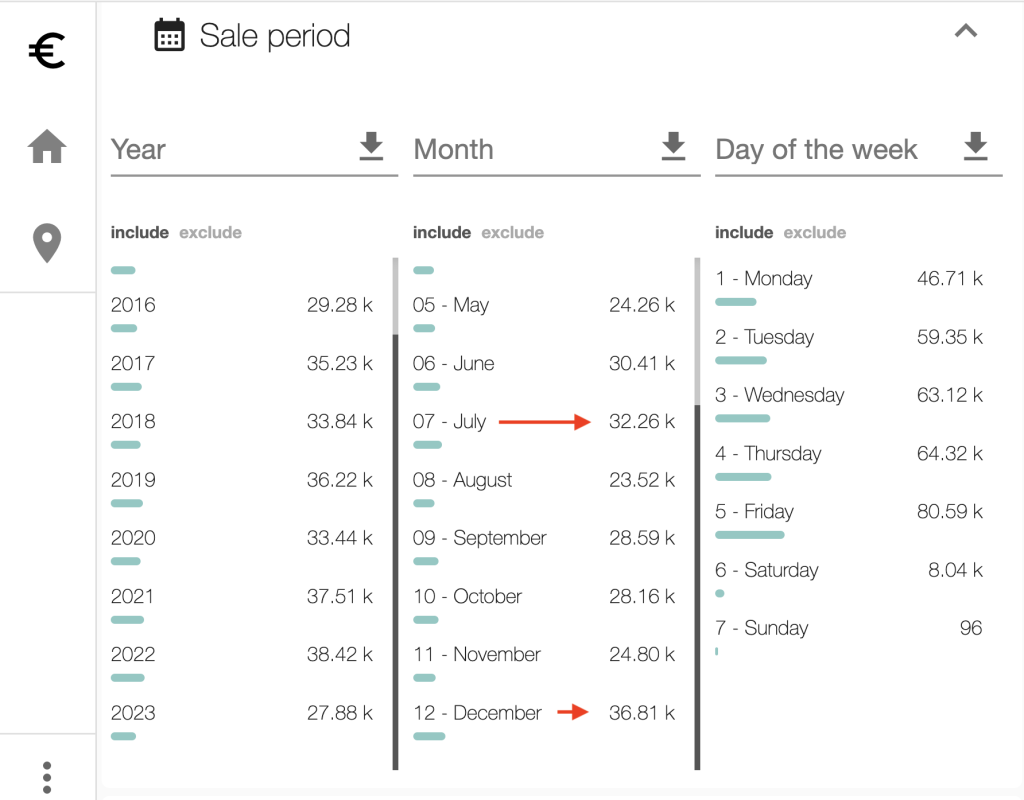
Task: Open the home sidebar icon
Action: 47,147
